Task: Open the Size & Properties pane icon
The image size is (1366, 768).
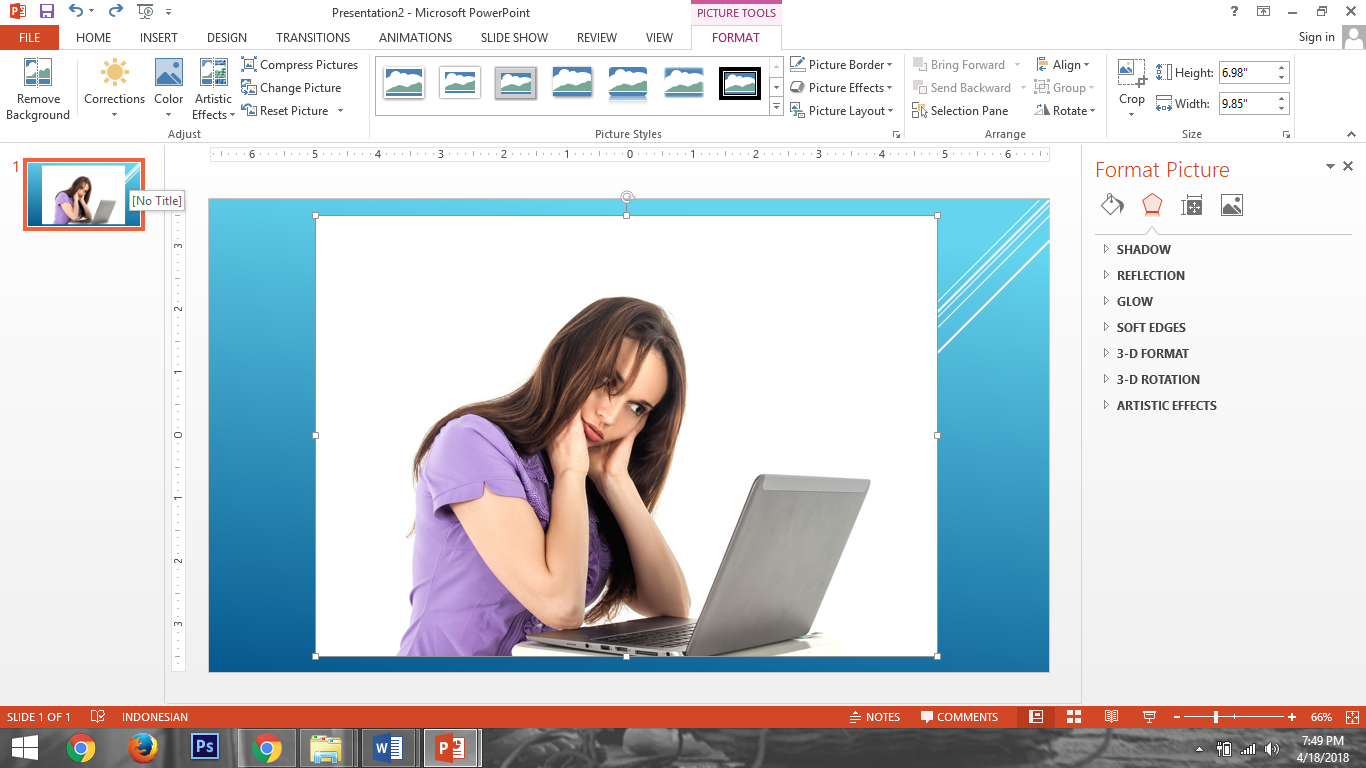Action: coord(1191,205)
